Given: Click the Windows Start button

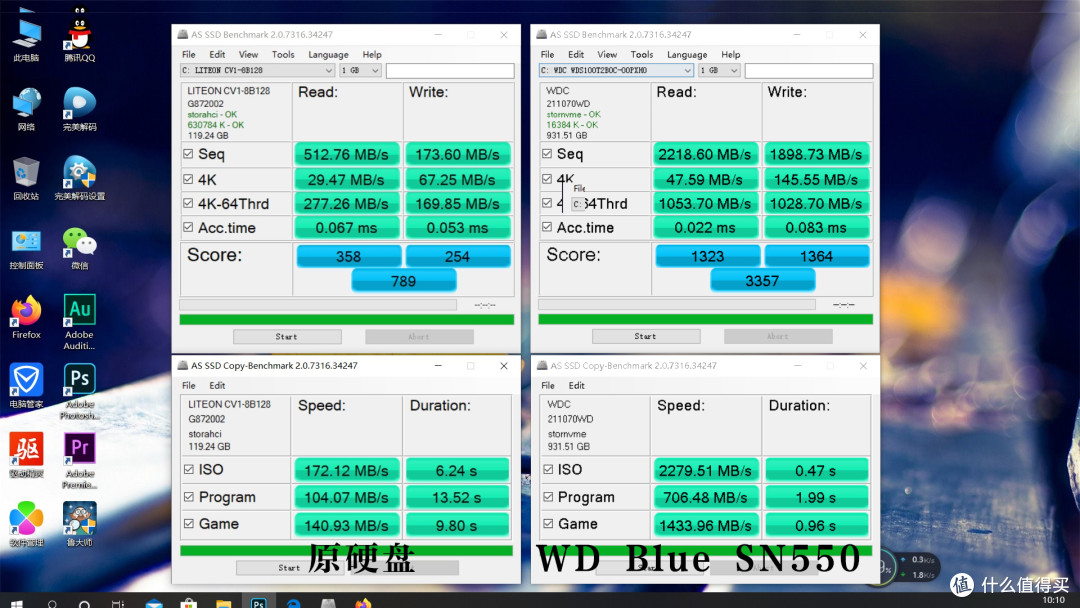Looking at the screenshot, I should click(17, 604).
